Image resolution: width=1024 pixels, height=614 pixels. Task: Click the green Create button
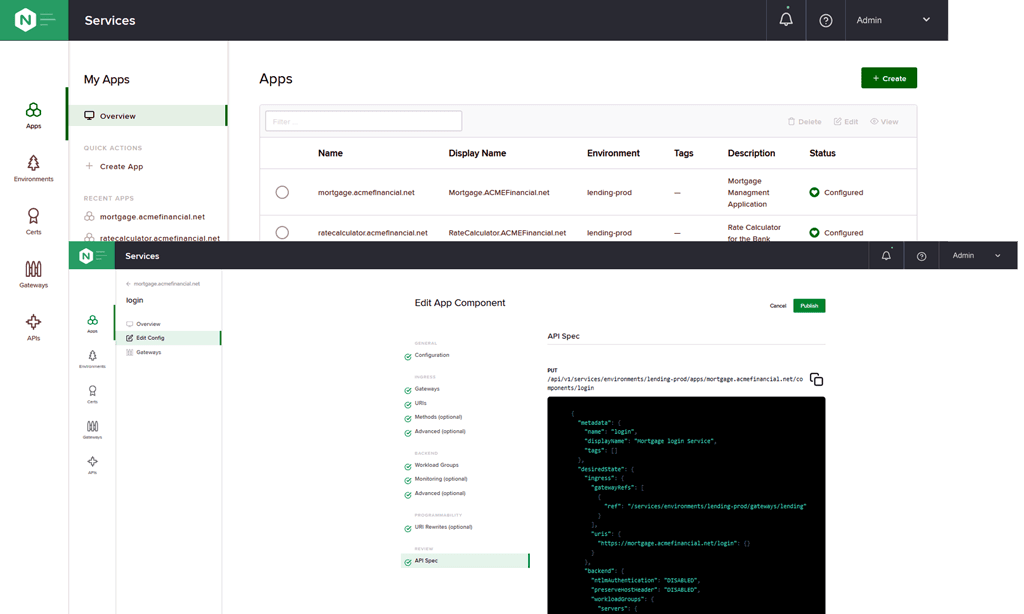pos(889,78)
